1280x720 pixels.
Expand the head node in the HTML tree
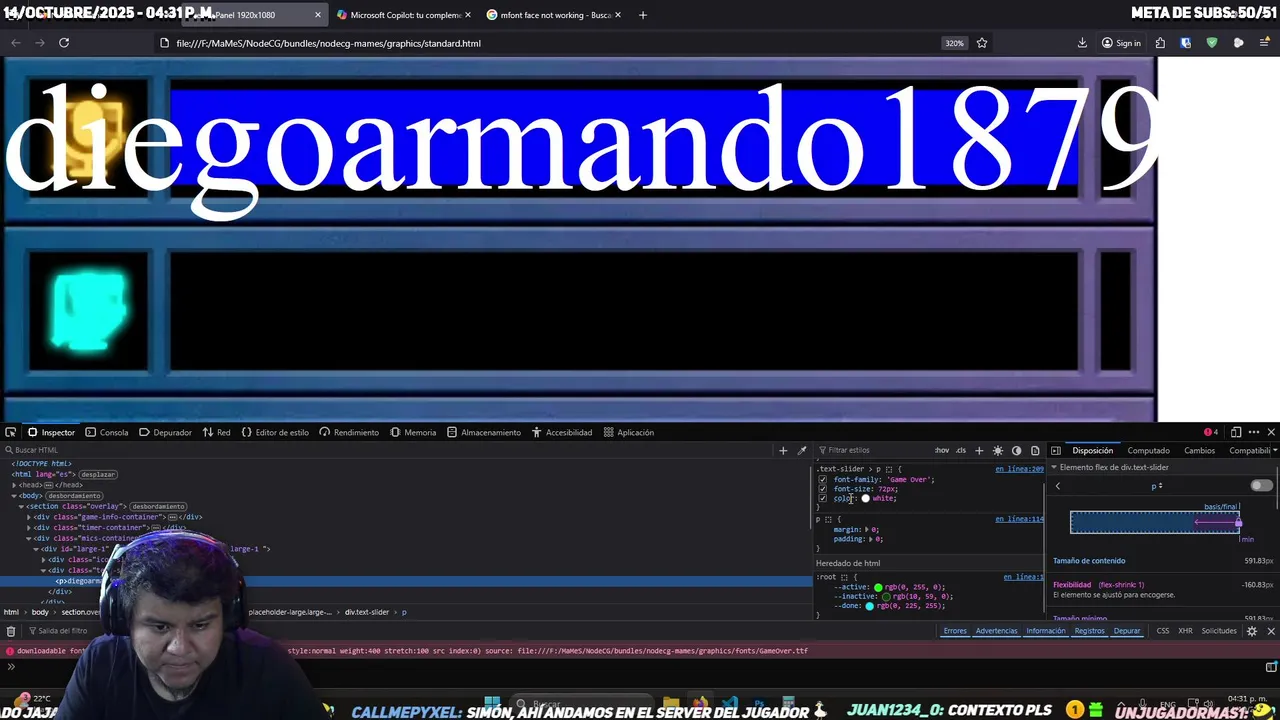tap(14, 485)
